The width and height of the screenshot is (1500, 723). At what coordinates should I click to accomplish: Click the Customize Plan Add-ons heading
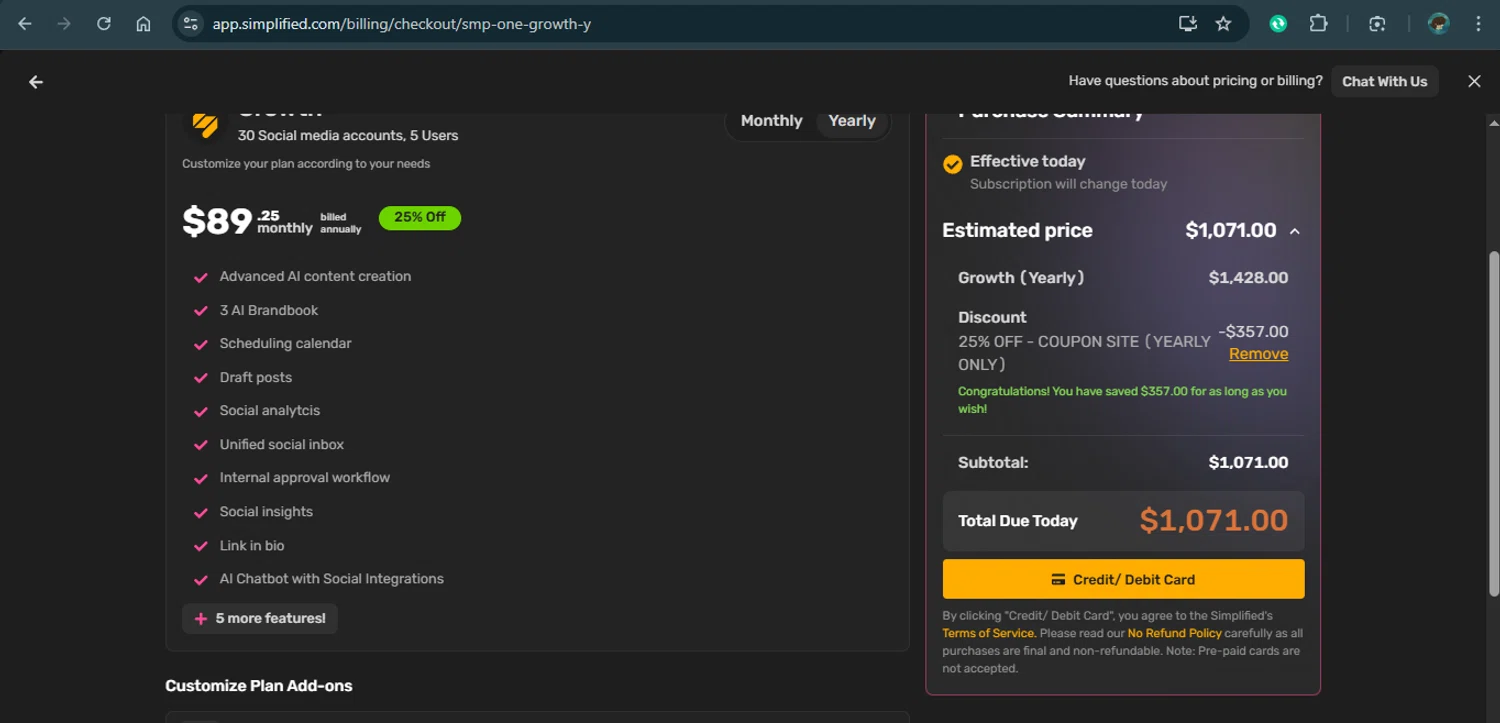pos(259,686)
